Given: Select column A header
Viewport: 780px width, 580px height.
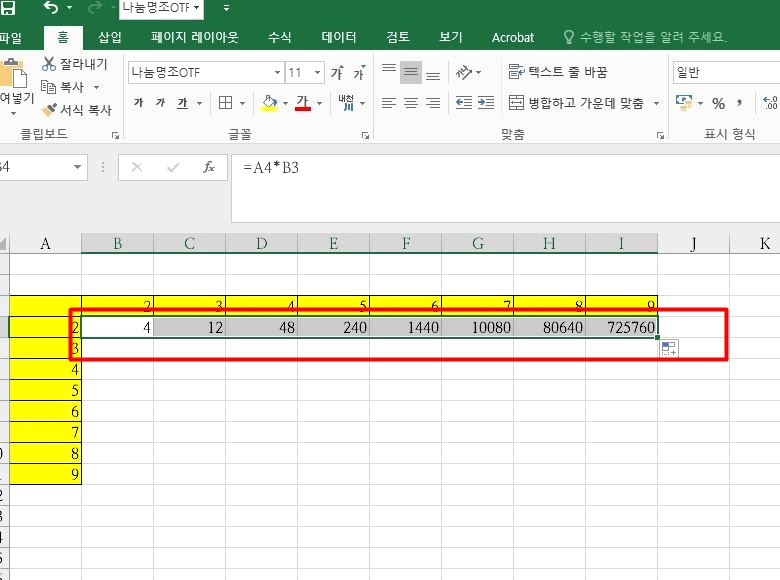Looking at the screenshot, I should [x=45, y=243].
